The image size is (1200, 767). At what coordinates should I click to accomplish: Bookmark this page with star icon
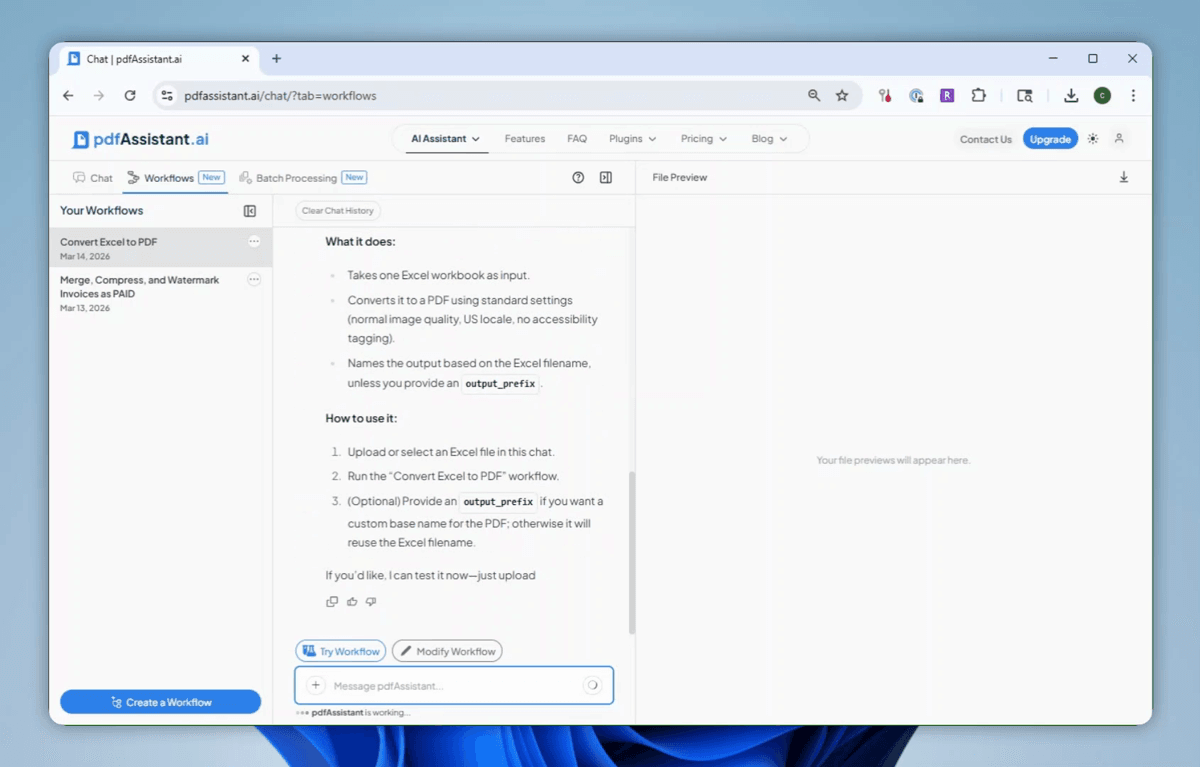click(842, 96)
